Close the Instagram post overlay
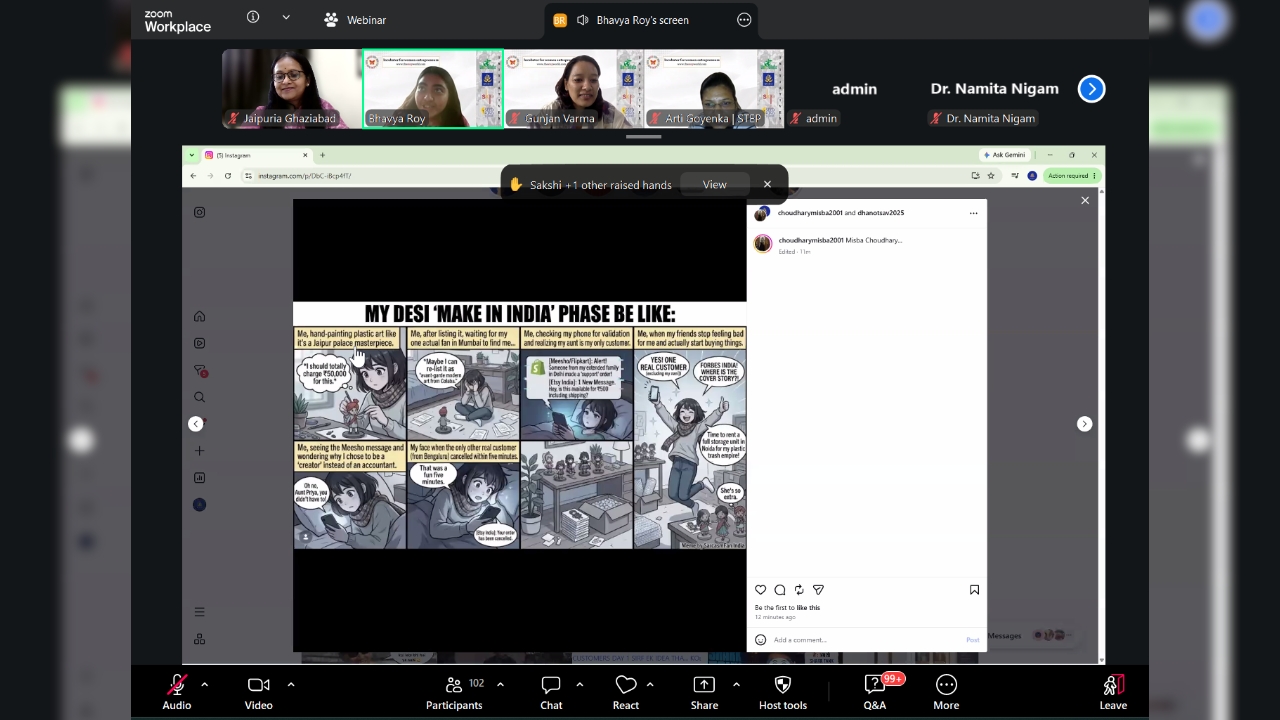The image size is (1280, 720). 1085,201
